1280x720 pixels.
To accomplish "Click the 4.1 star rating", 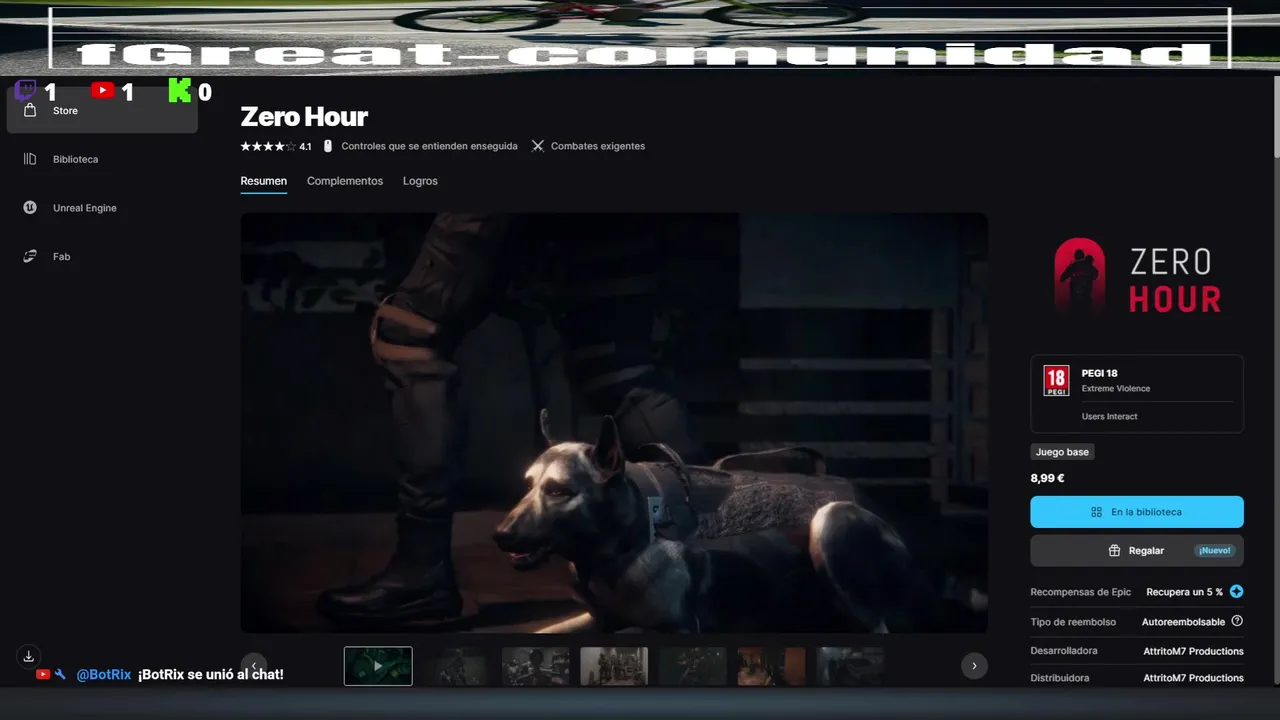I will pos(276,146).
